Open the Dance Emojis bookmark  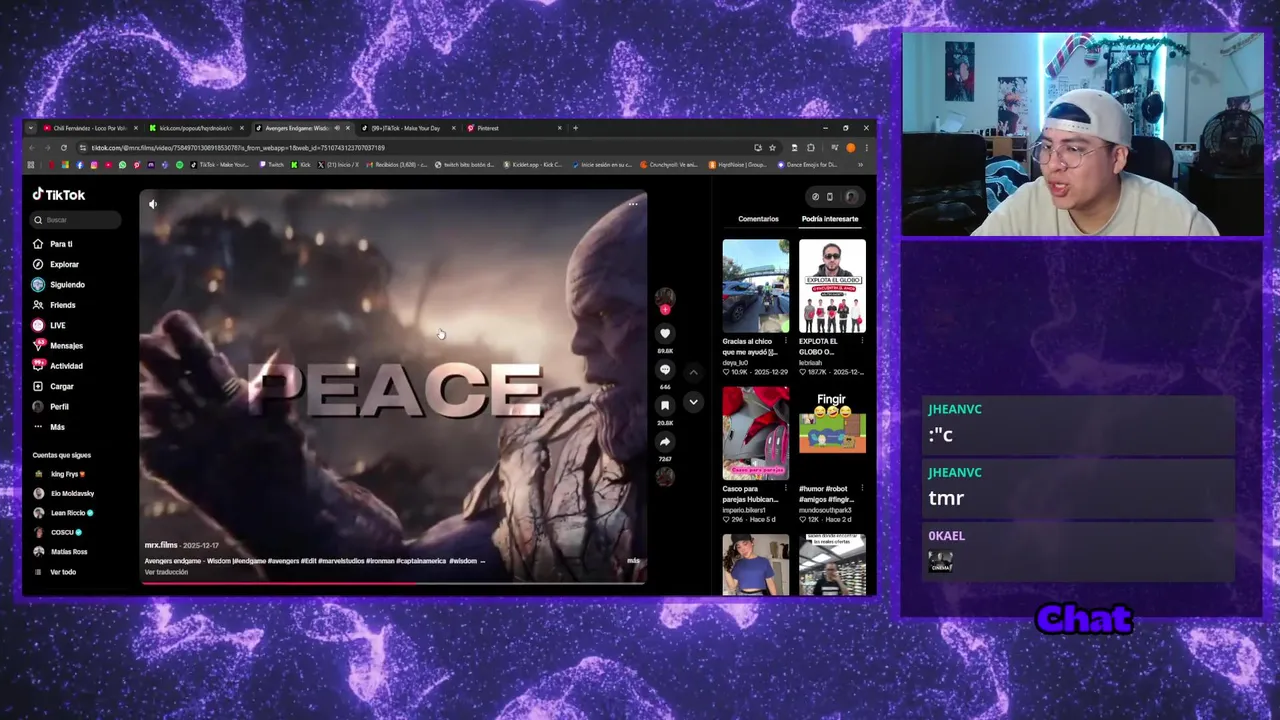click(808, 165)
